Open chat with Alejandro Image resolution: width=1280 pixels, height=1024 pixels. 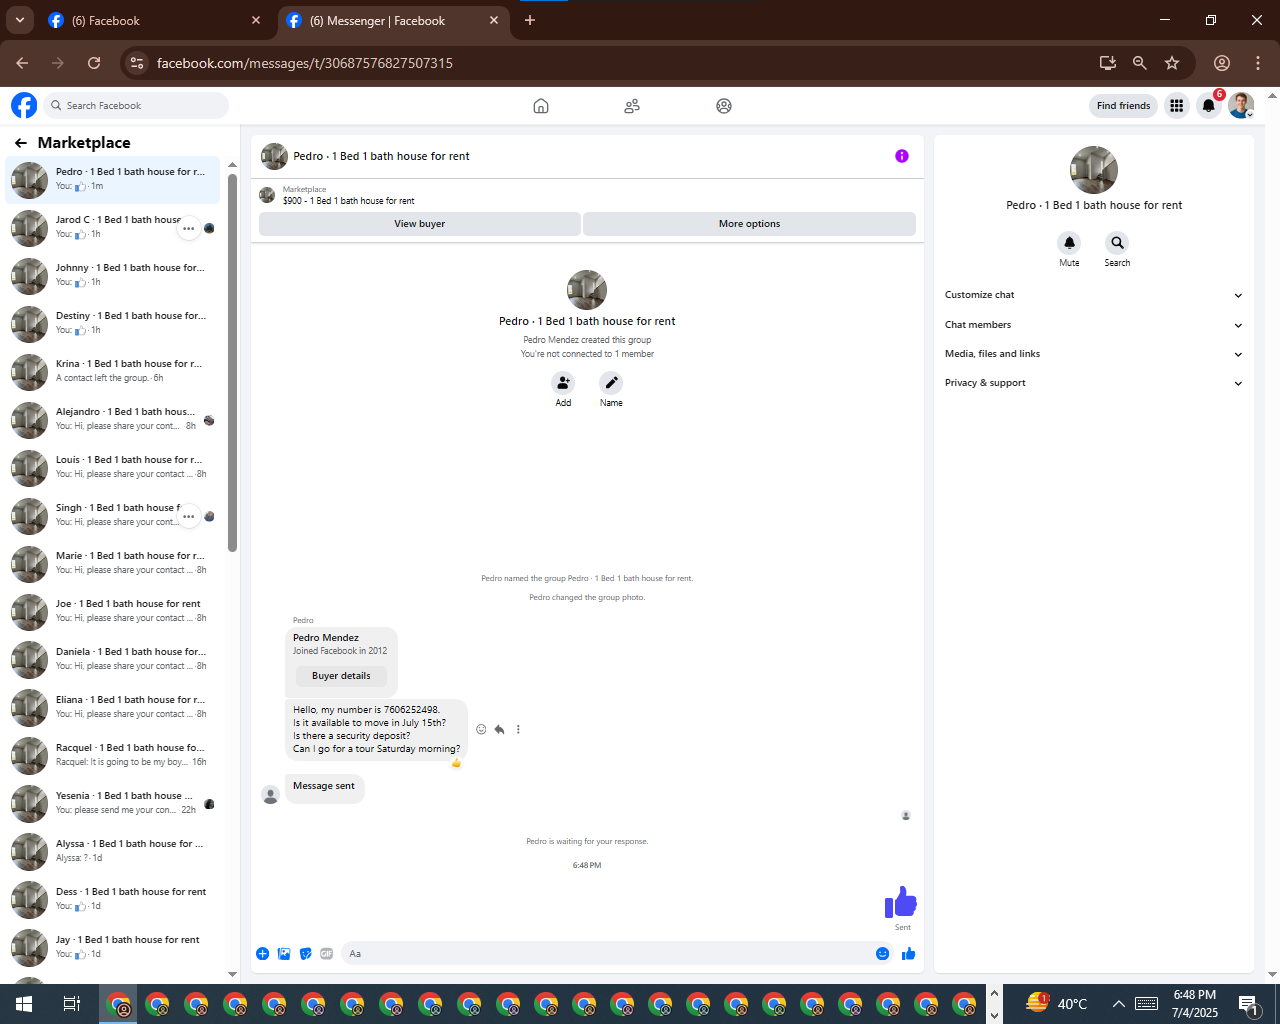point(113,420)
